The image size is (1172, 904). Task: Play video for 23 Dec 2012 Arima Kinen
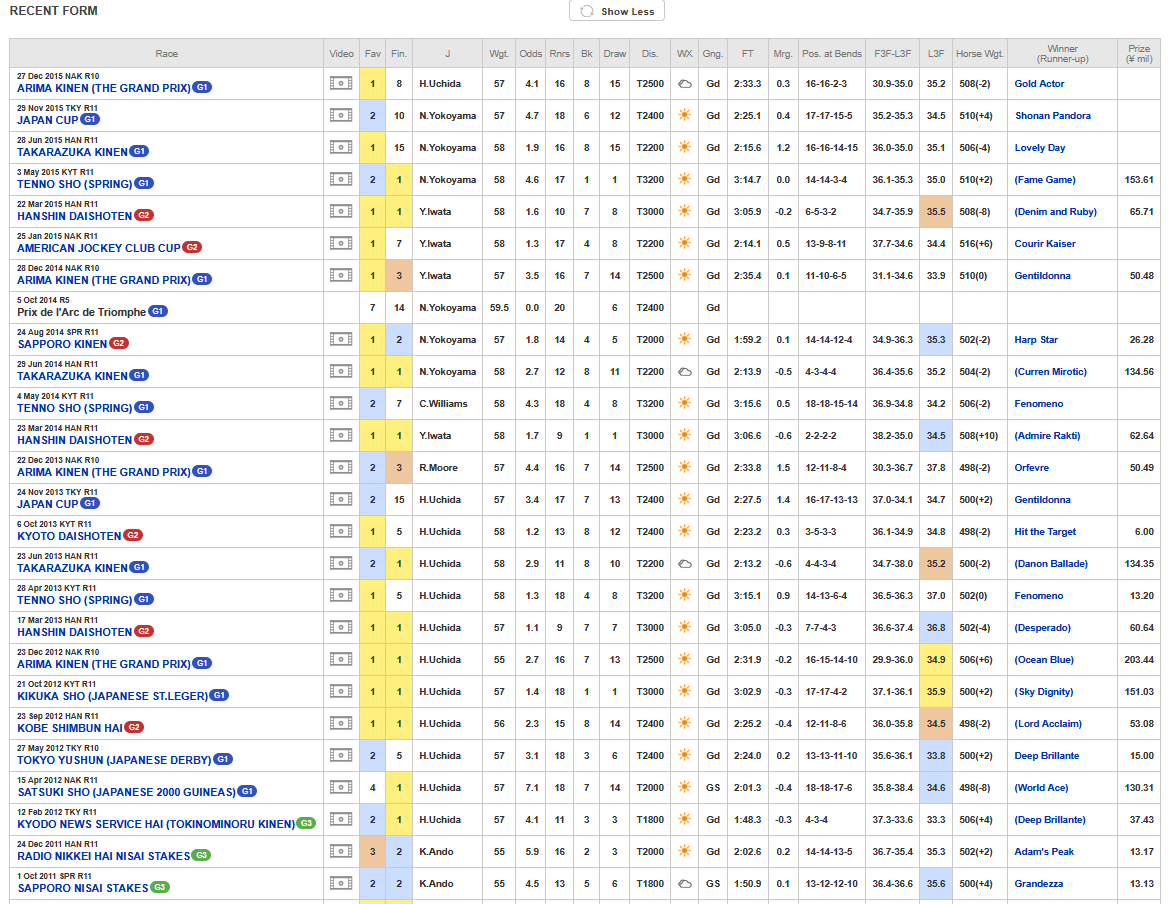tap(341, 659)
